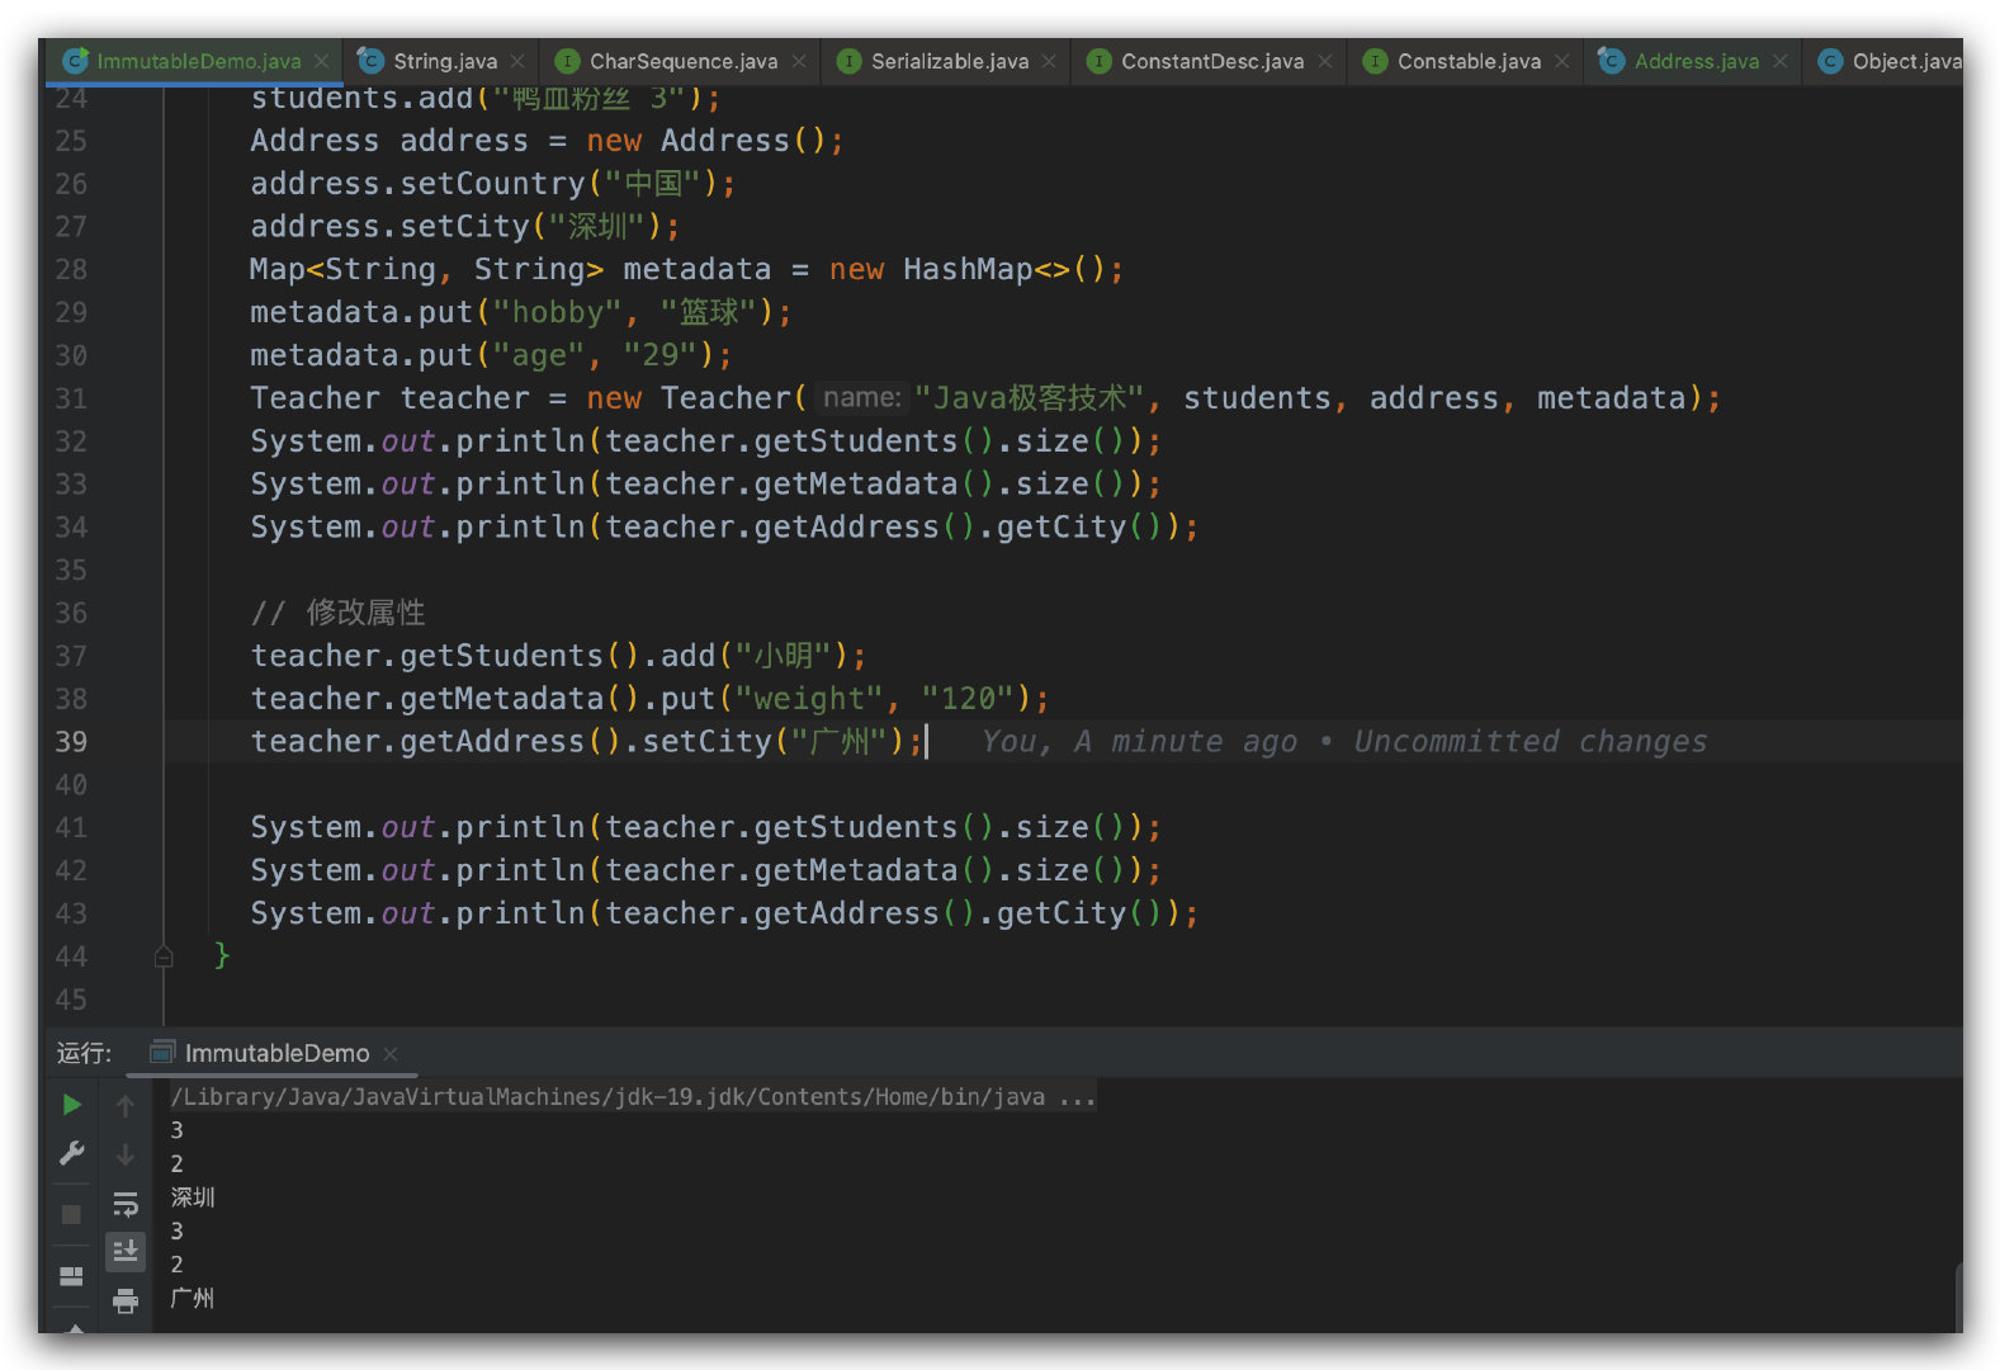Restore the run panel layout
Screen dimensions: 2000x1370
pyautogui.click(x=71, y=1276)
